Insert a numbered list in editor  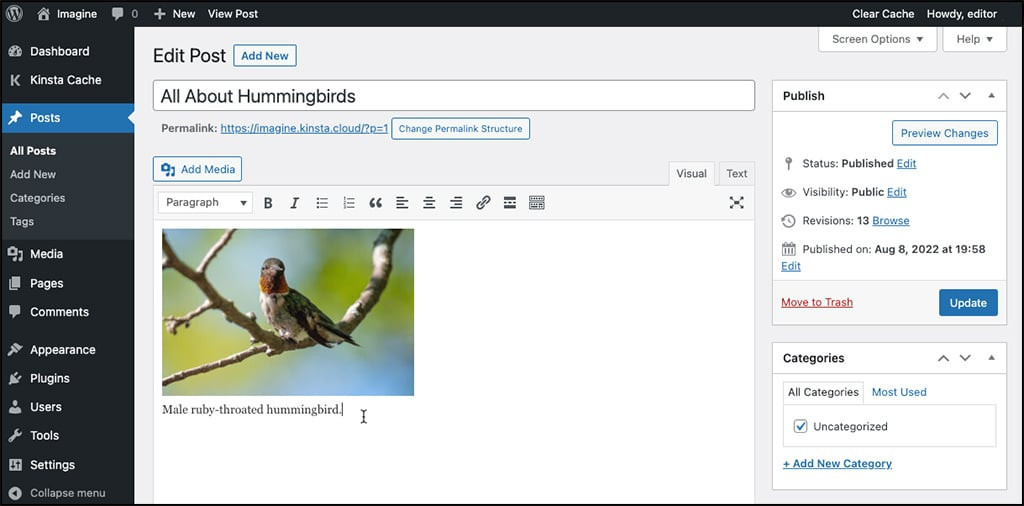[349, 203]
